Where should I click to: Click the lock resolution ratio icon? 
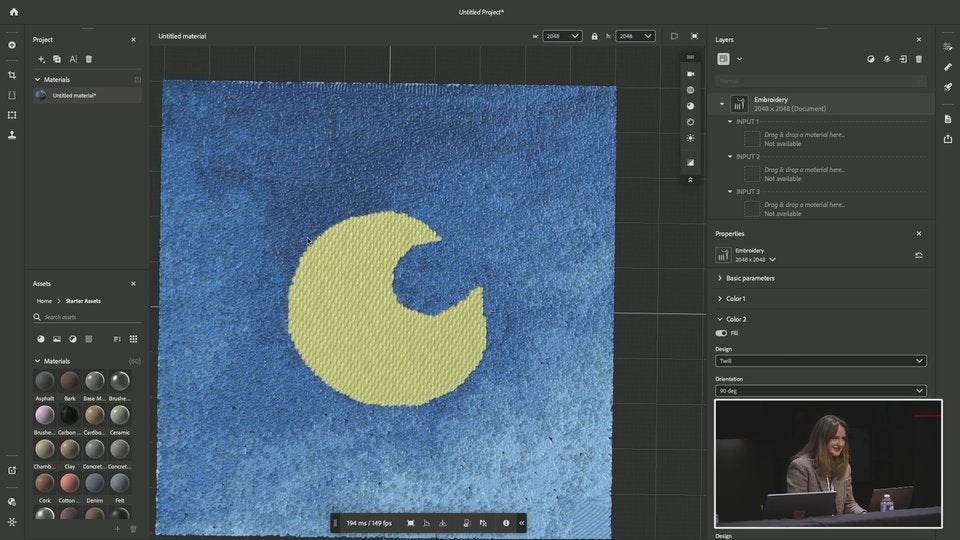pyautogui.click(x=594, y=36)
